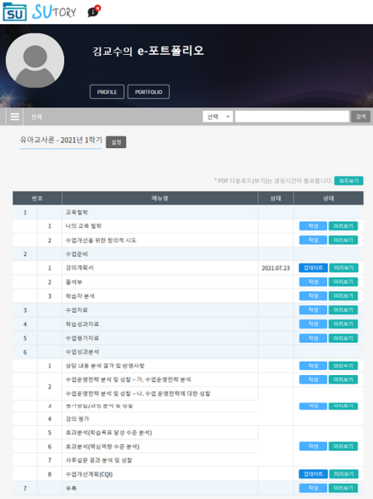Click the SUTORY wordmark logo
The image size is (373, 499).
[x=54, y=12]
